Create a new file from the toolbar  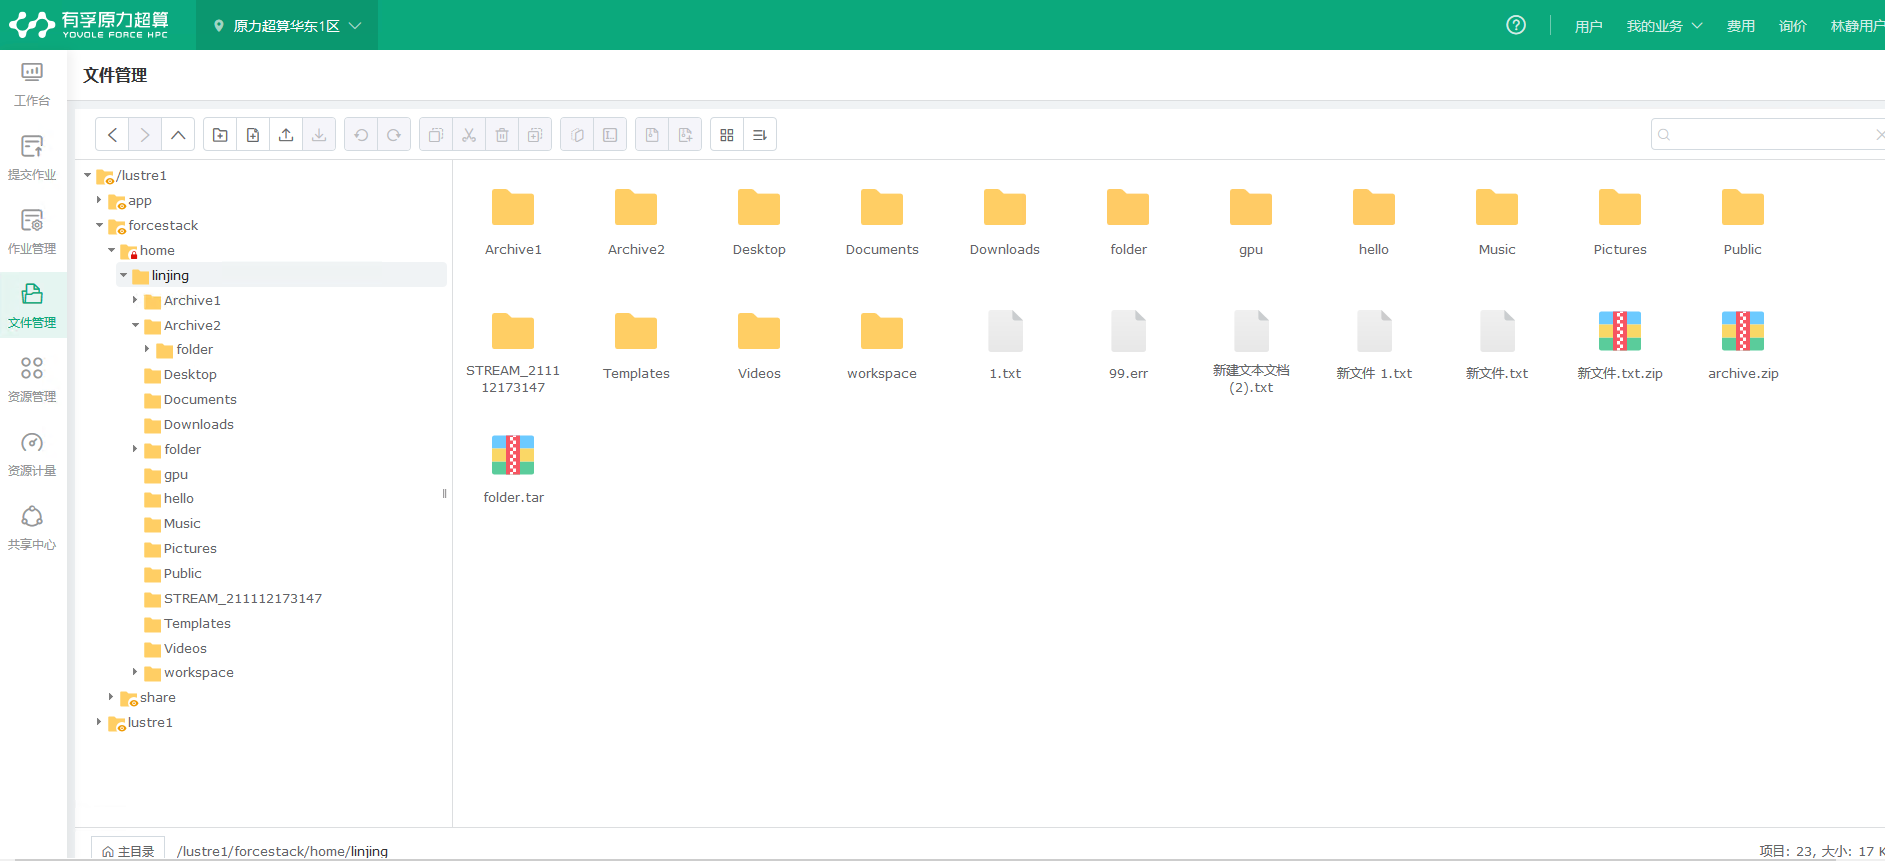(x=253, y=135)
